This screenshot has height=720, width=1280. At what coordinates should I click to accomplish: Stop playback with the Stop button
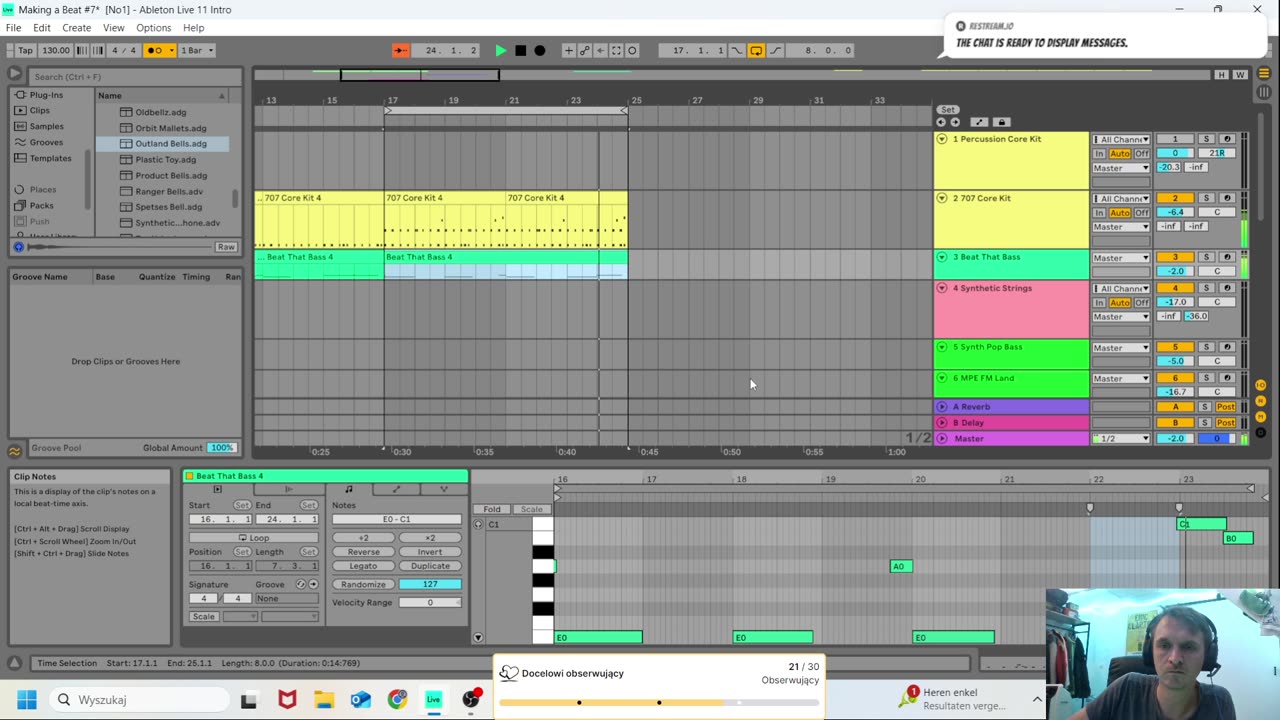[x=520, y=50]
